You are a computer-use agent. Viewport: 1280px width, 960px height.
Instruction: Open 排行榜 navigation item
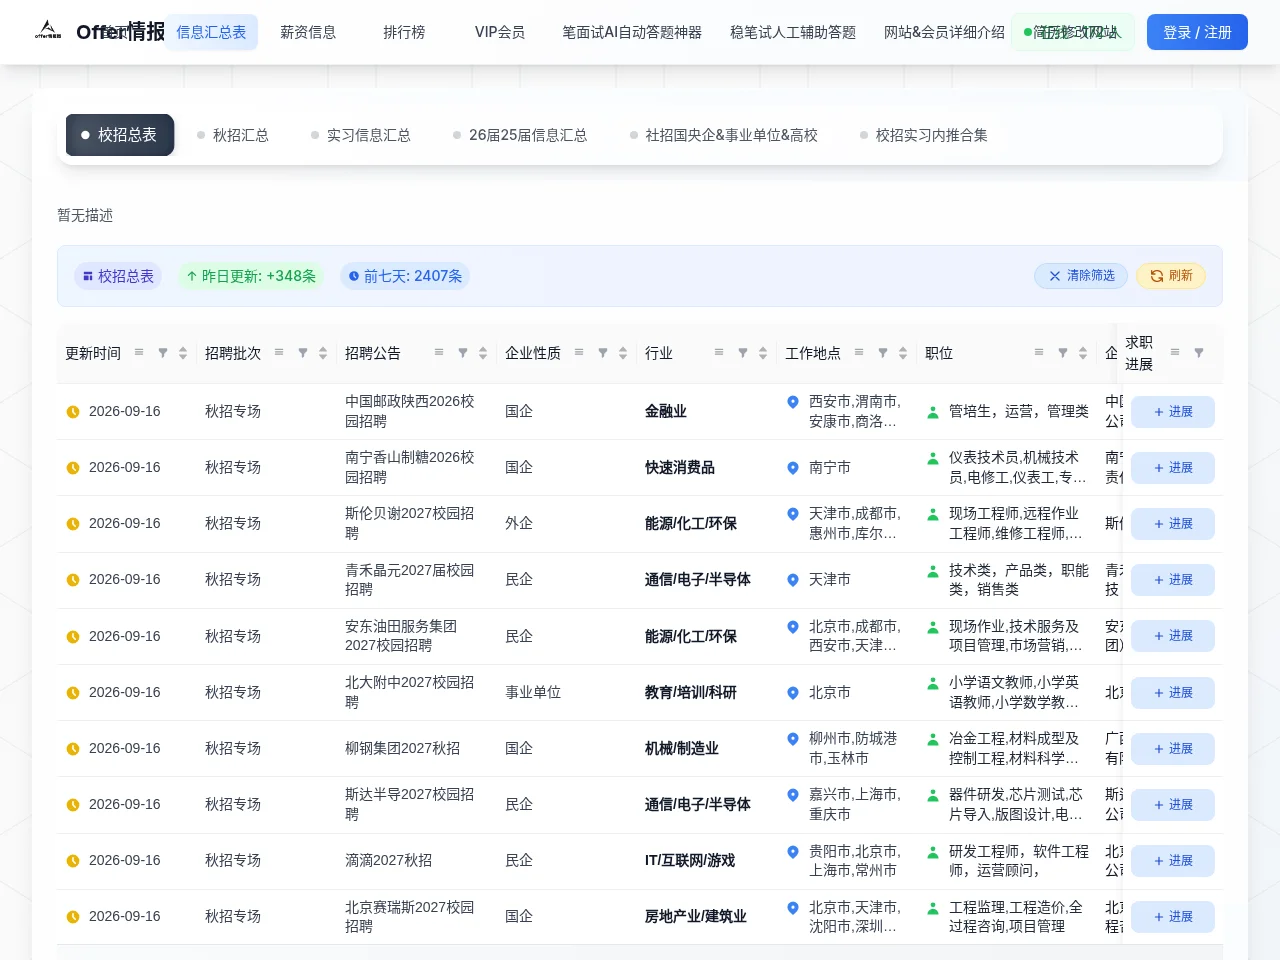click(x=404, y=32)
